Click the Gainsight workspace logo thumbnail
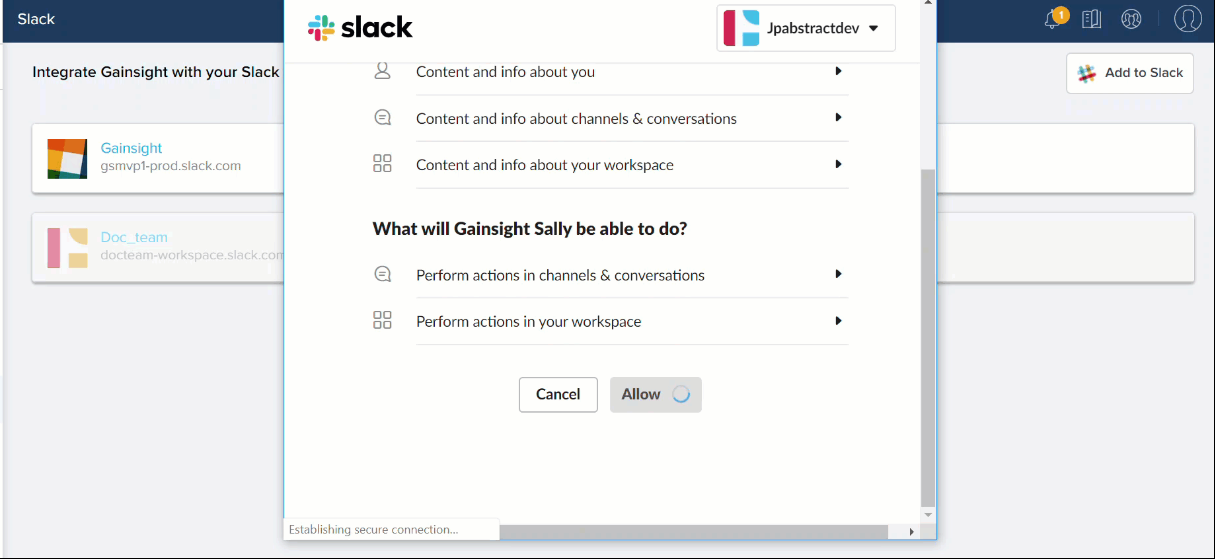1222x560 pixels. click(x=67, y=159)
